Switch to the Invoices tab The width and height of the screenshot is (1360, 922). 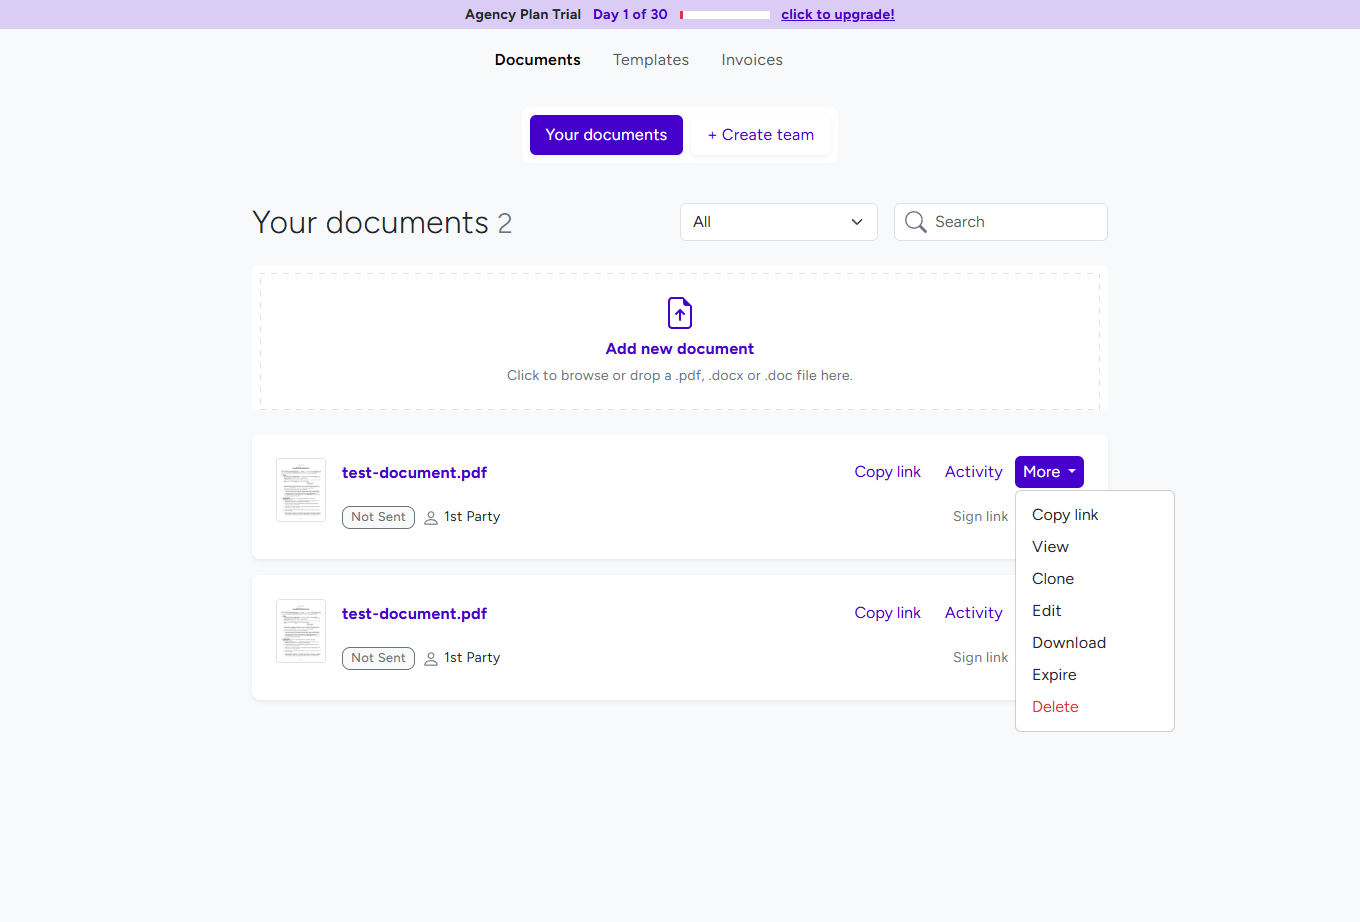click(751, 60)
